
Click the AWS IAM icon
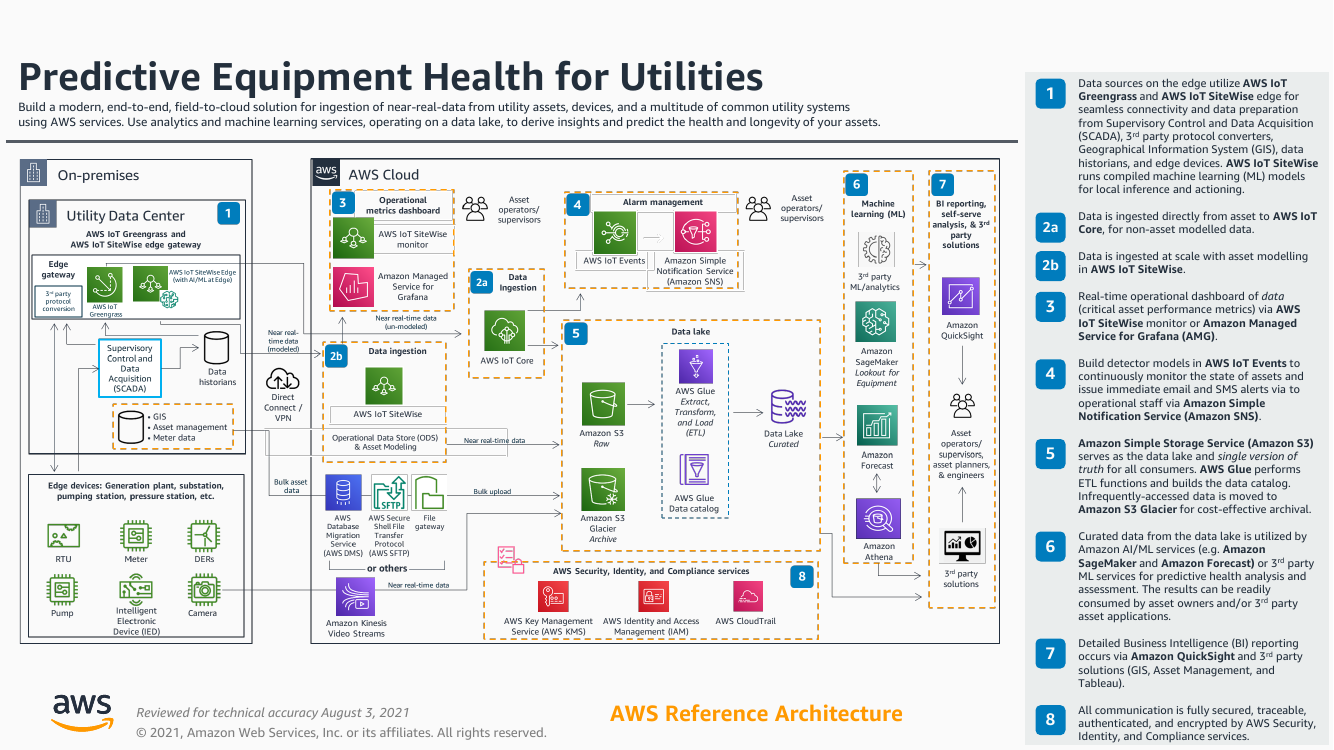[x=654, y=597]
